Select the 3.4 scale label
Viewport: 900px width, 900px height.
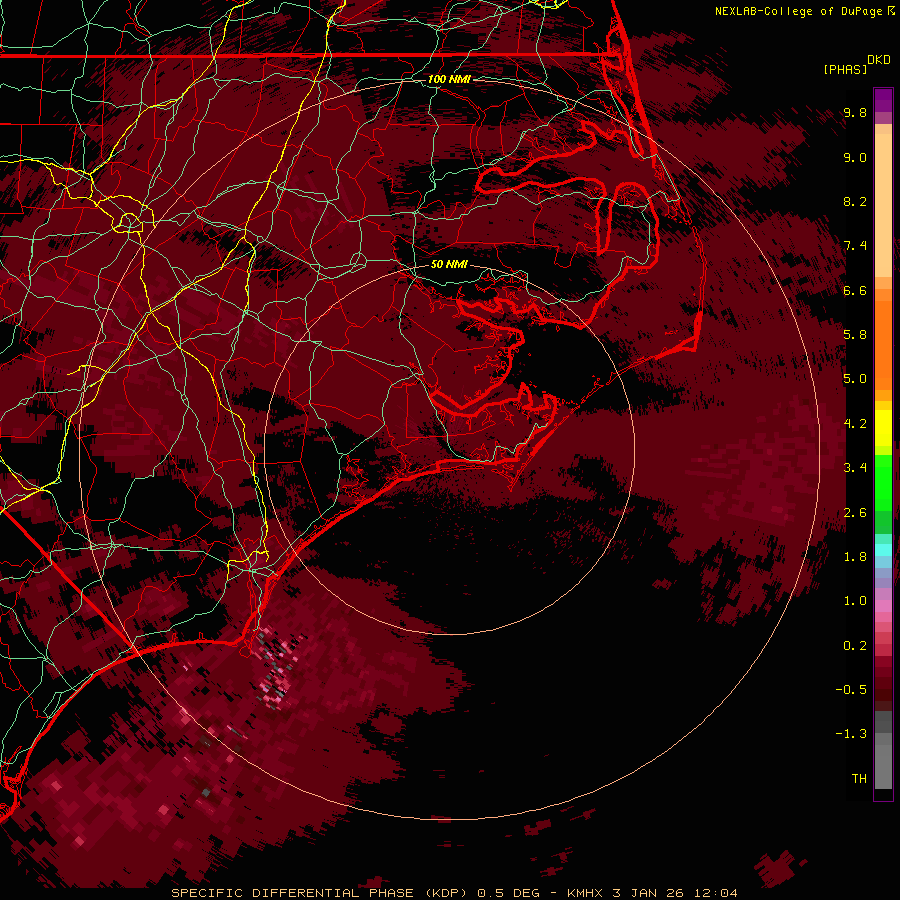click(855, 468)
